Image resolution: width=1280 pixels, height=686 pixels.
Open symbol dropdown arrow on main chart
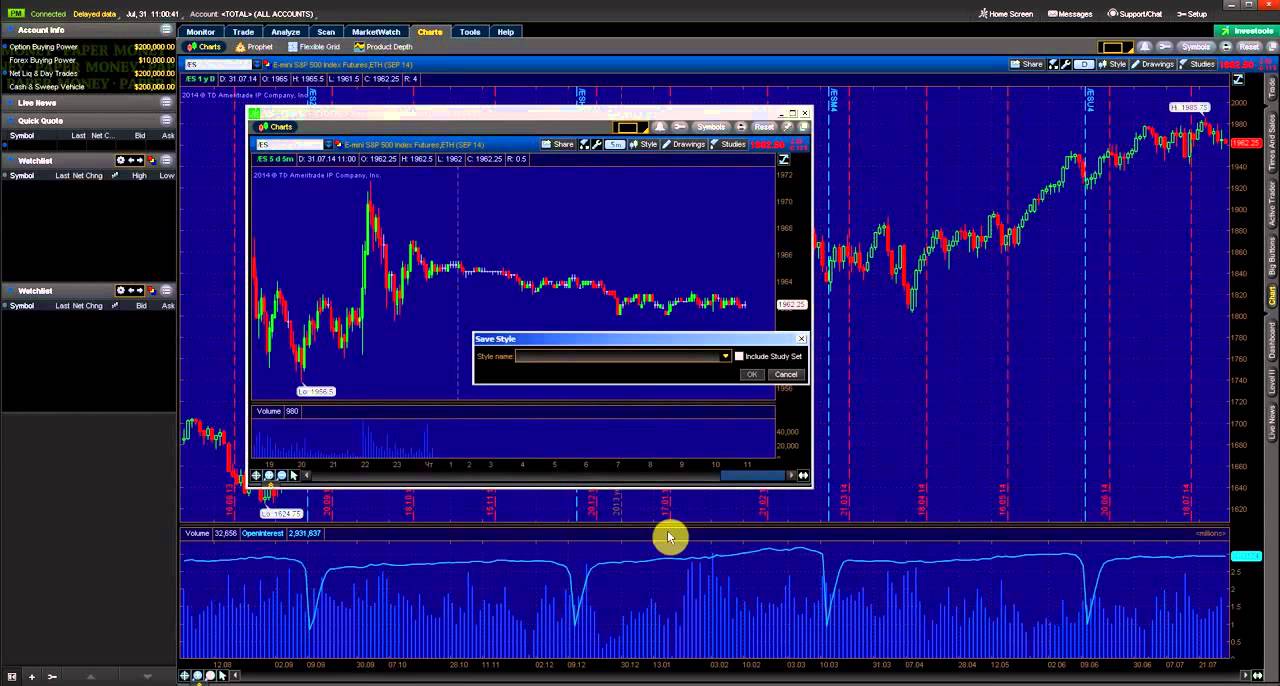click(257, 64)
